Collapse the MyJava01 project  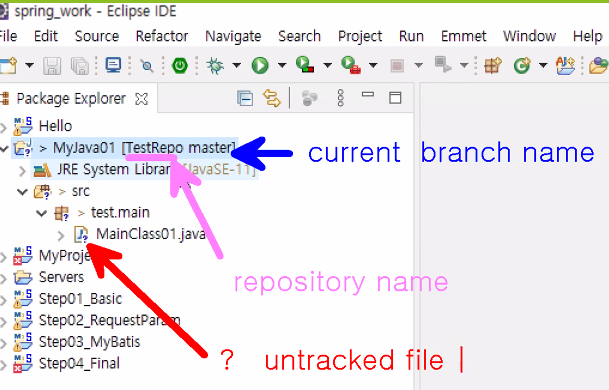(4, 148)
